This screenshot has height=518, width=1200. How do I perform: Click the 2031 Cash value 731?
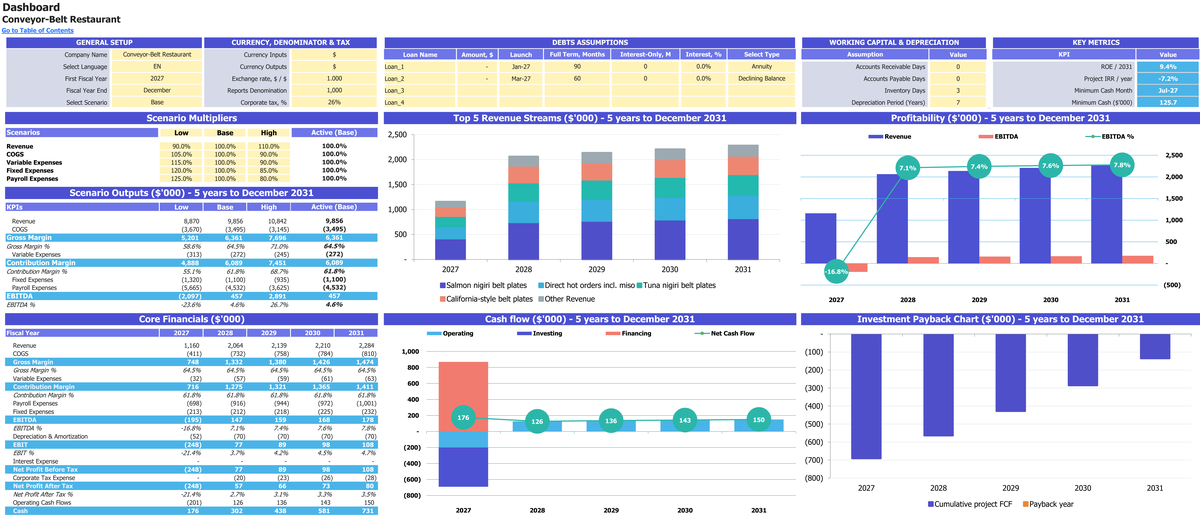pos(364,511)
